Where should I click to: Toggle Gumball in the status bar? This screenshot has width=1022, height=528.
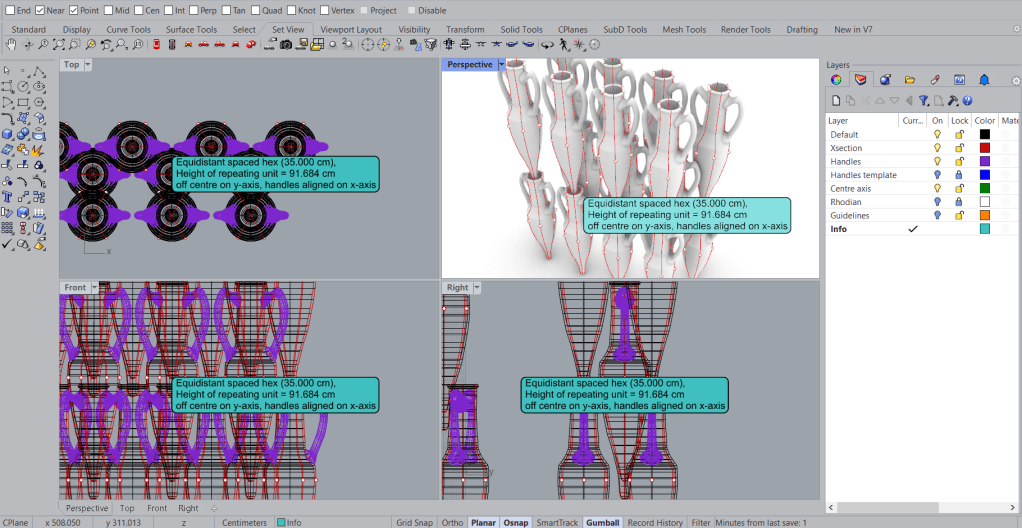[603, 522]
